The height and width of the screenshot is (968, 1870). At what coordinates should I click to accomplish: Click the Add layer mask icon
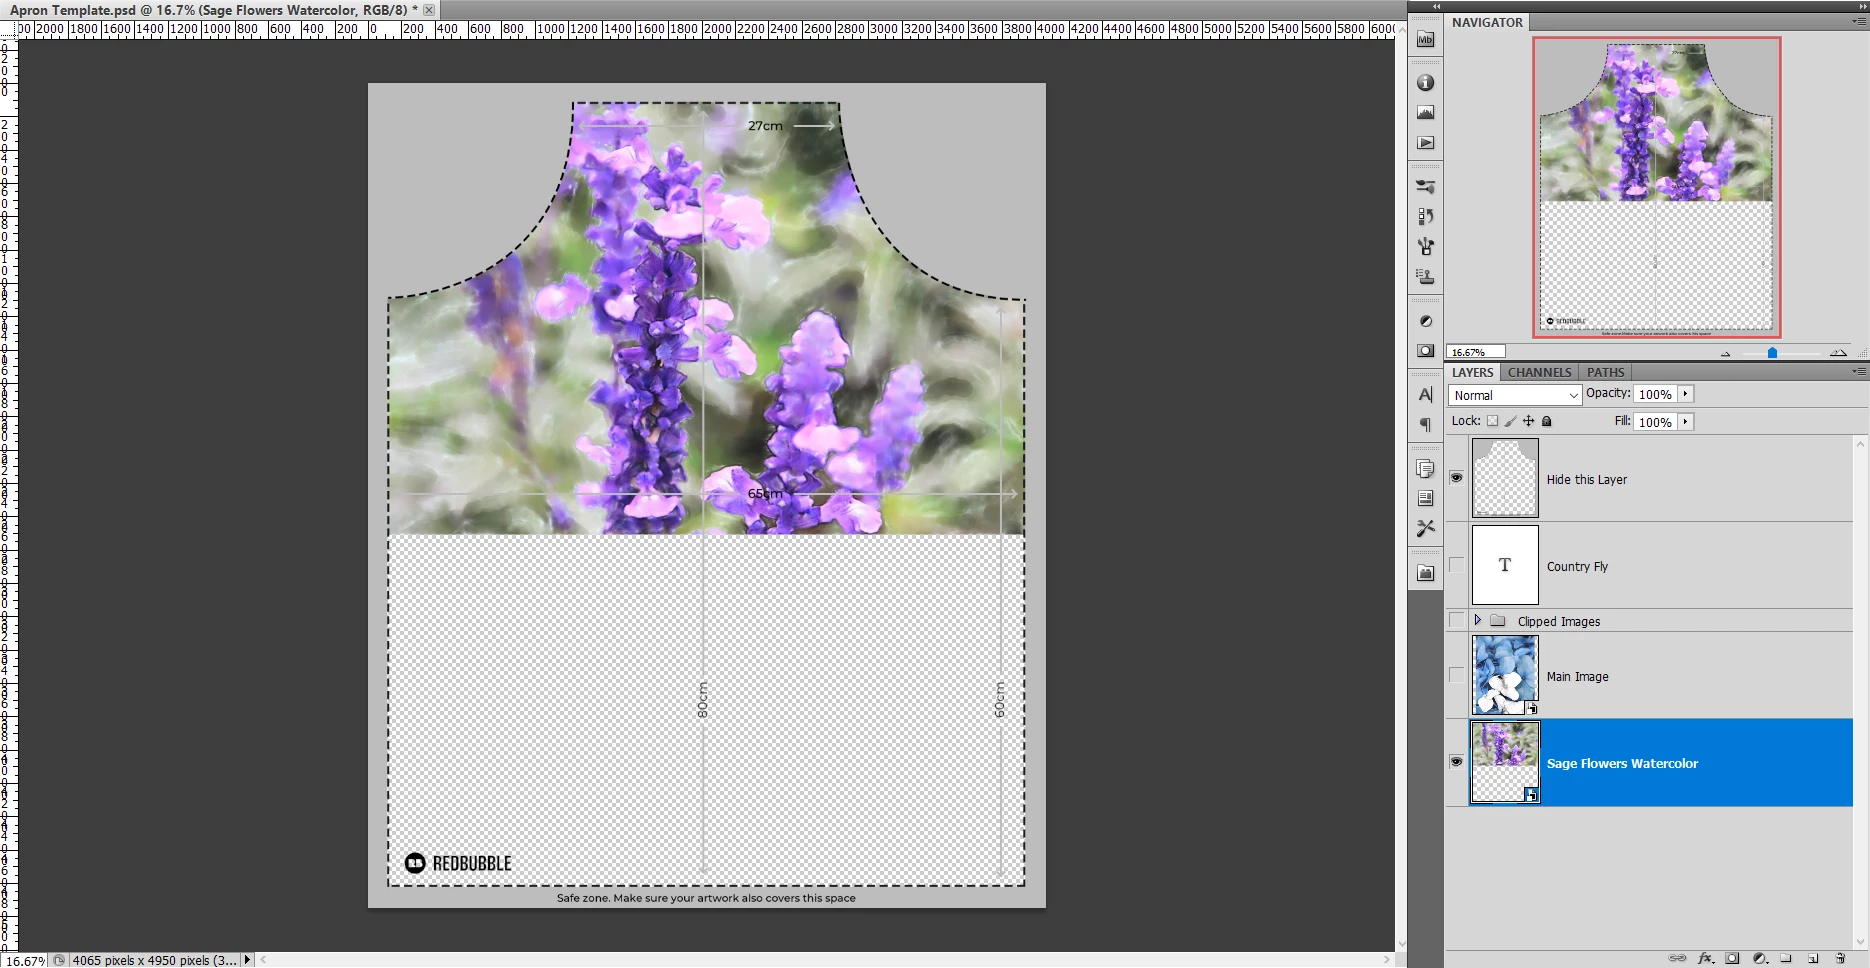click(x=1733, y=958)
